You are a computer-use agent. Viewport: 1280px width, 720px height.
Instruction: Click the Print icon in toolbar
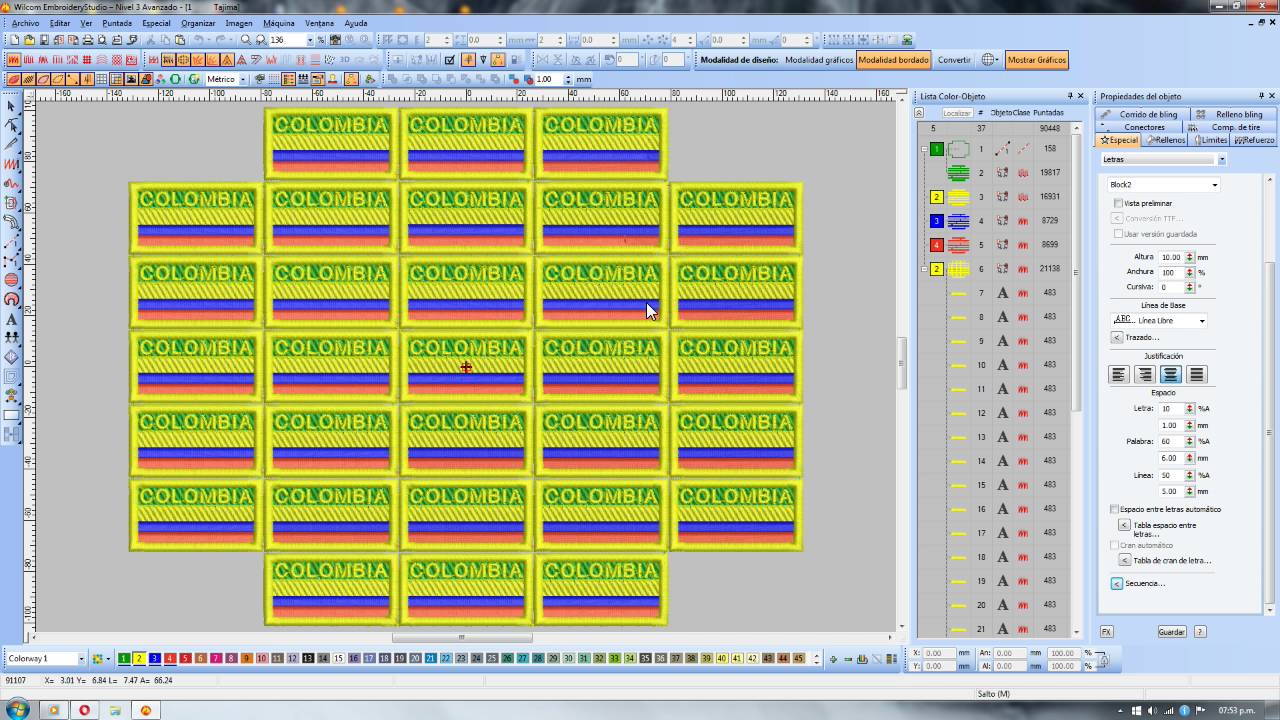click(88, 40)
